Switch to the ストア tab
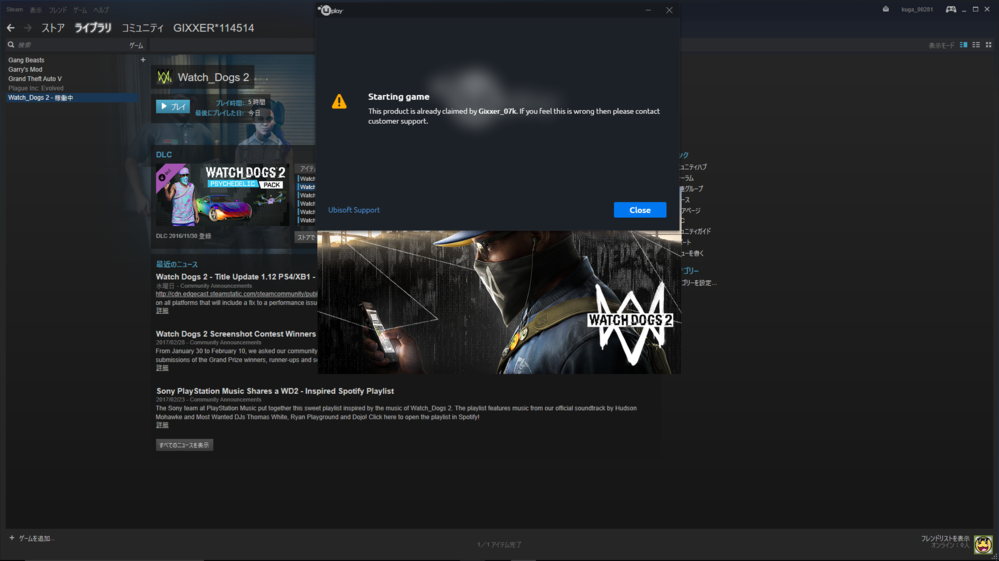Screen dimensions: 999x561 [x=53, y=28]
